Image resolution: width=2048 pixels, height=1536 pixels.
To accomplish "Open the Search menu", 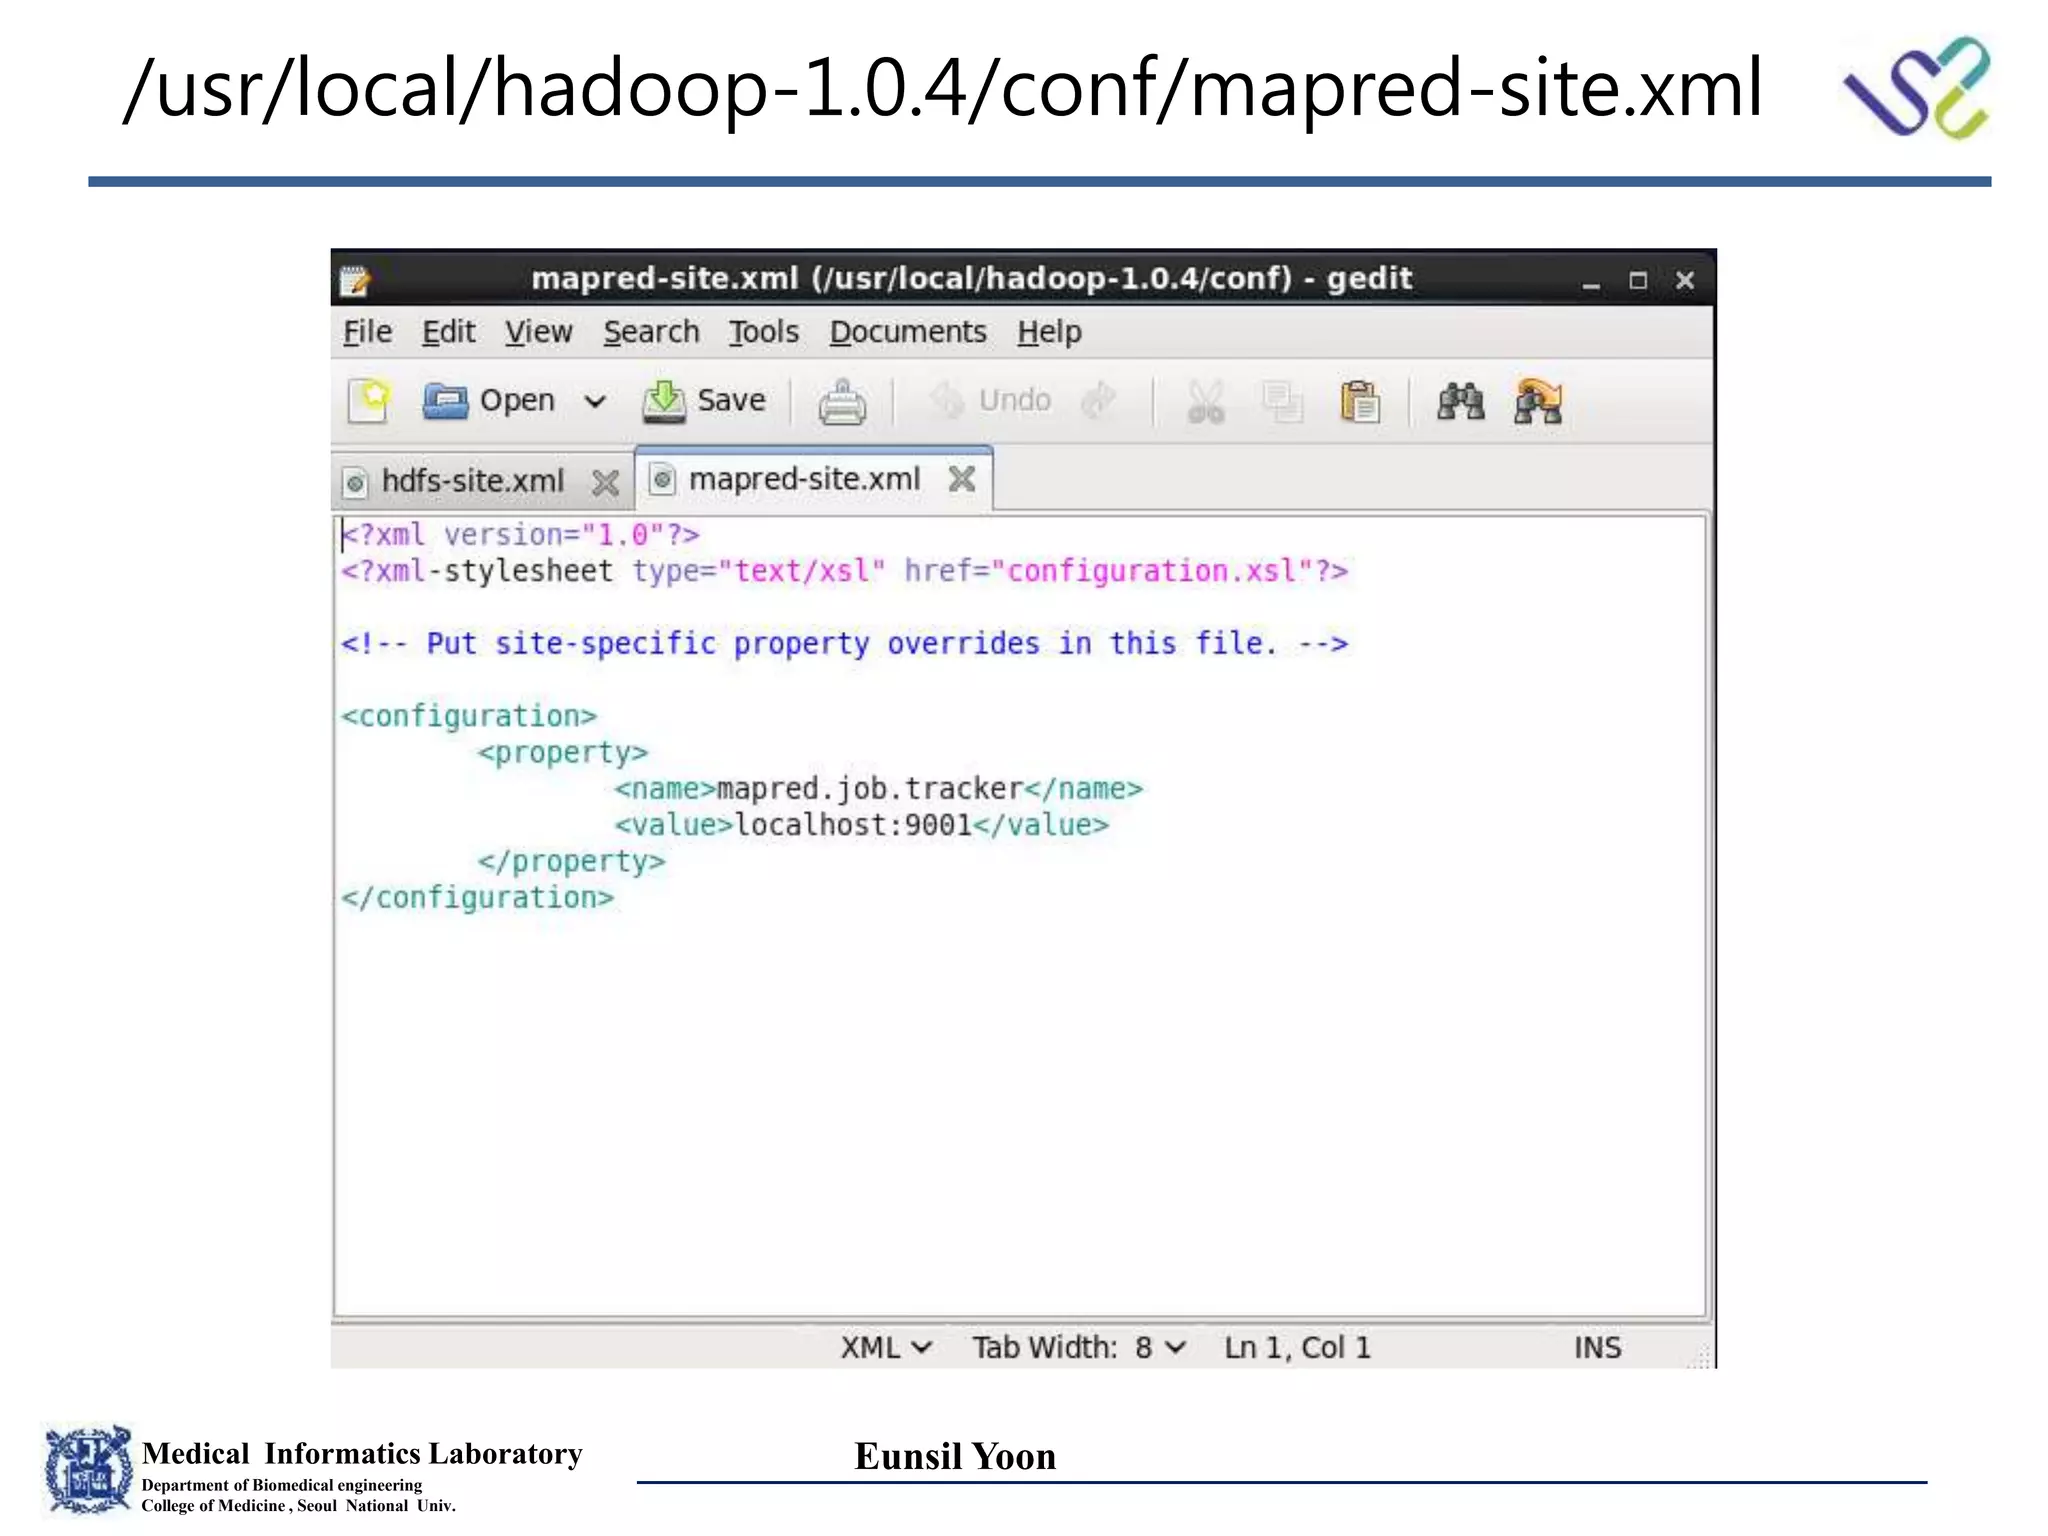I will pyautogui.click(x=651, y=332).
